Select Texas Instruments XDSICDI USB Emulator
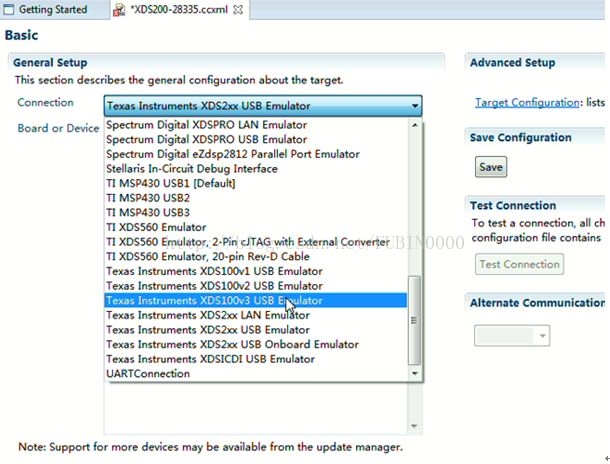This screenshot has width=610, height=464. (256, 359)
